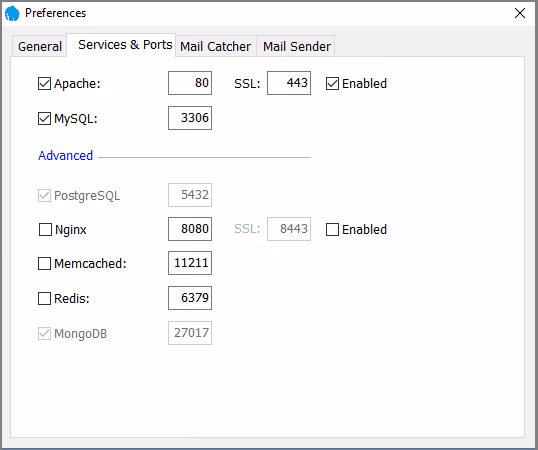This screenshot has height=450, width=538.
Task: Tick the Redis checkbox
Action: coord(44,298)
